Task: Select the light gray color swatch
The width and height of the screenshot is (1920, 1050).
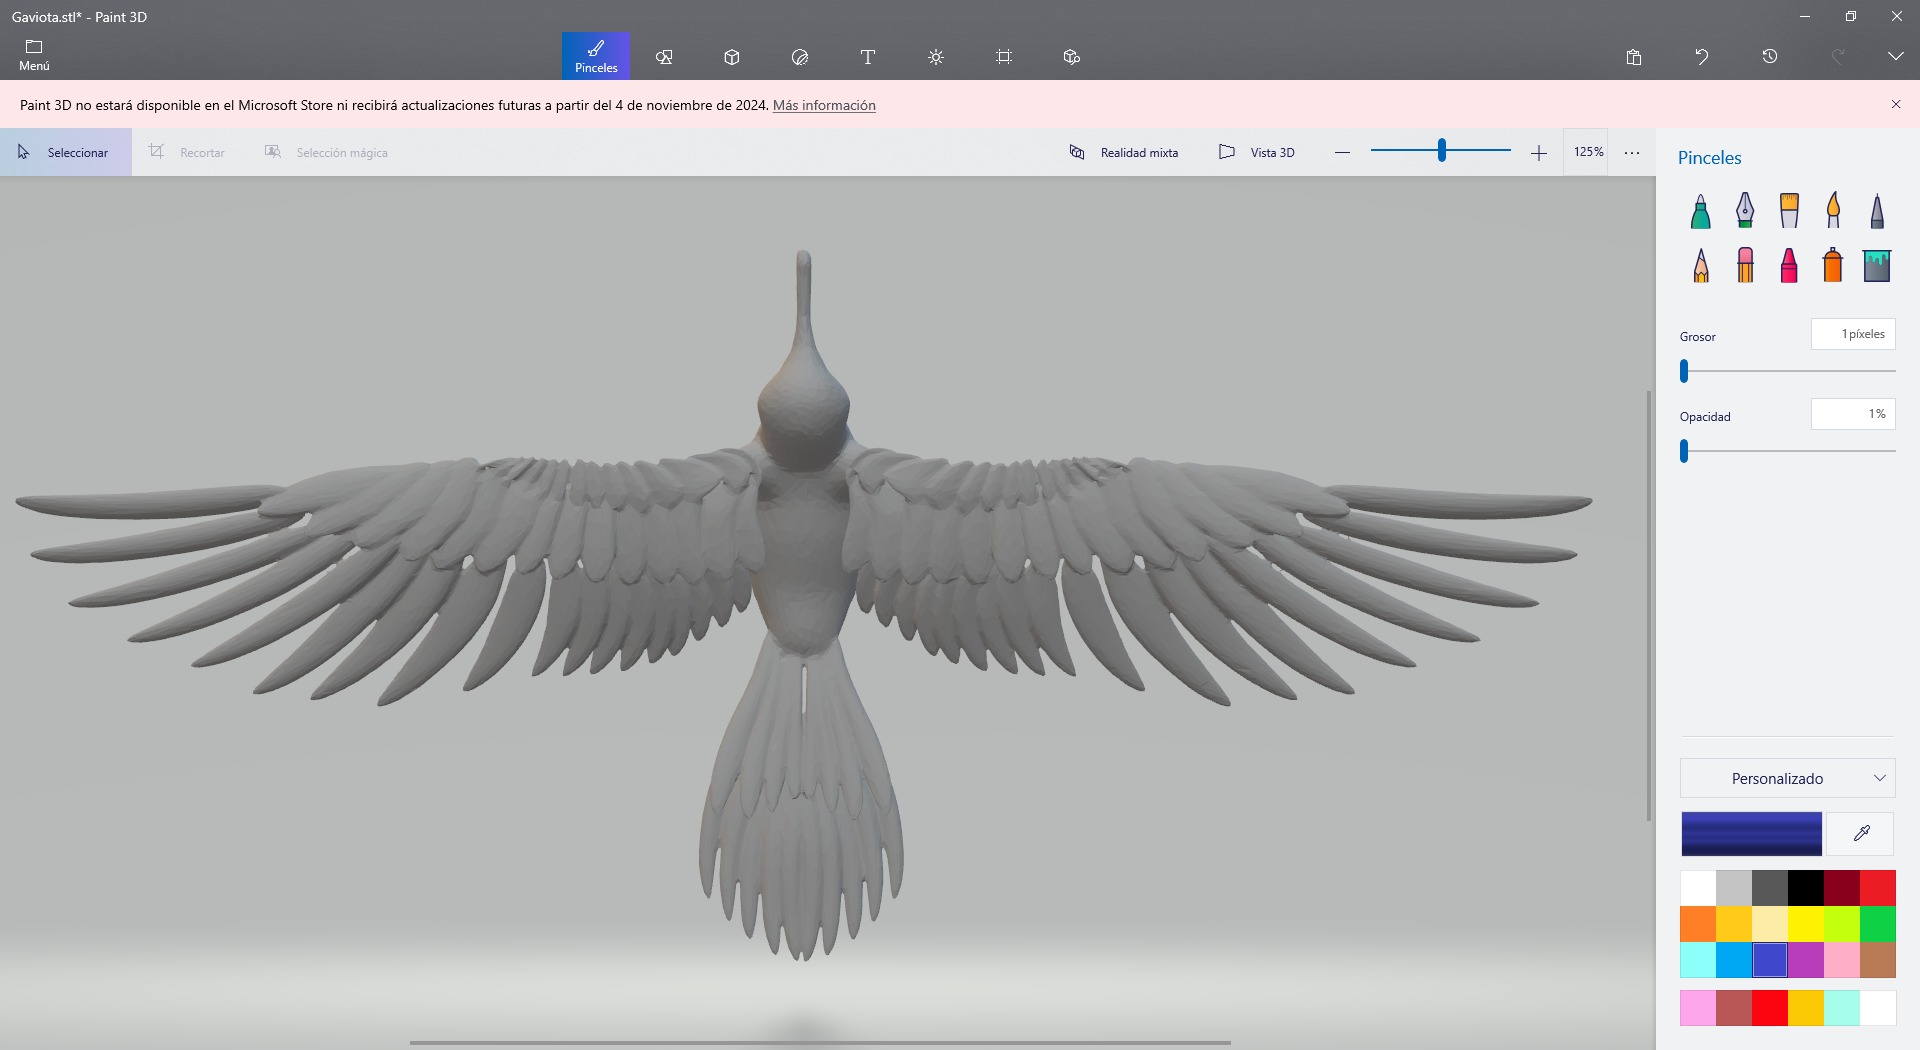Action: (x=1734, y=888)
